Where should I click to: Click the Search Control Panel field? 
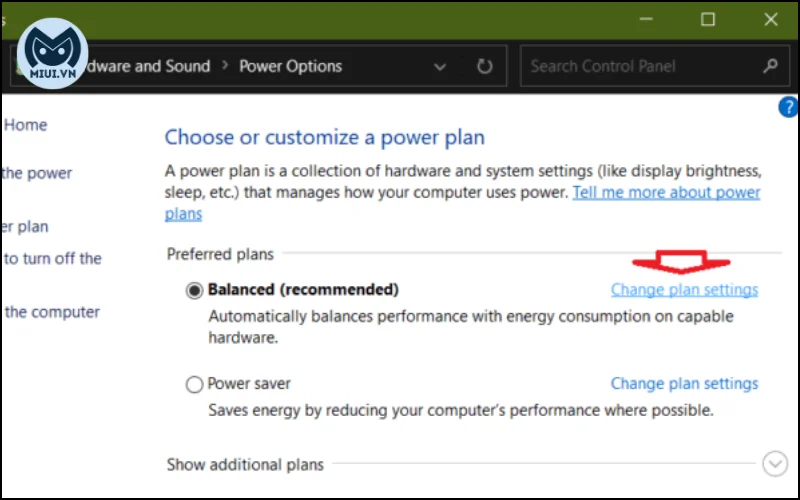tap(655, 66)
